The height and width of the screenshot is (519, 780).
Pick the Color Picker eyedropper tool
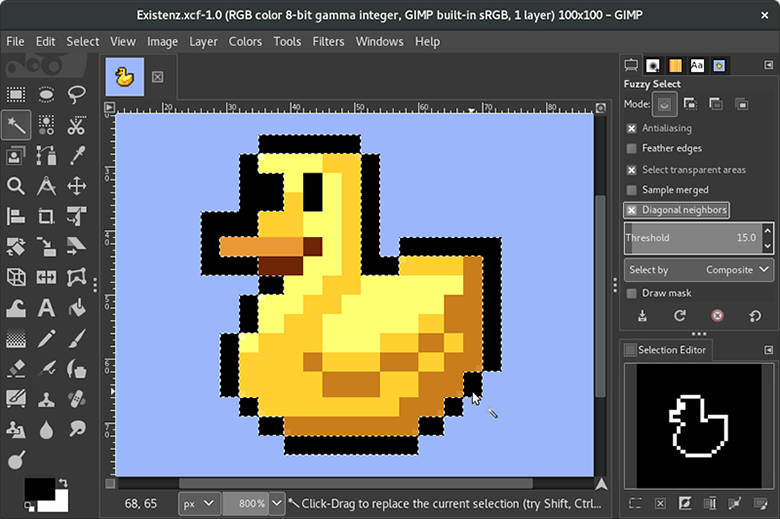tap(77, 155)
